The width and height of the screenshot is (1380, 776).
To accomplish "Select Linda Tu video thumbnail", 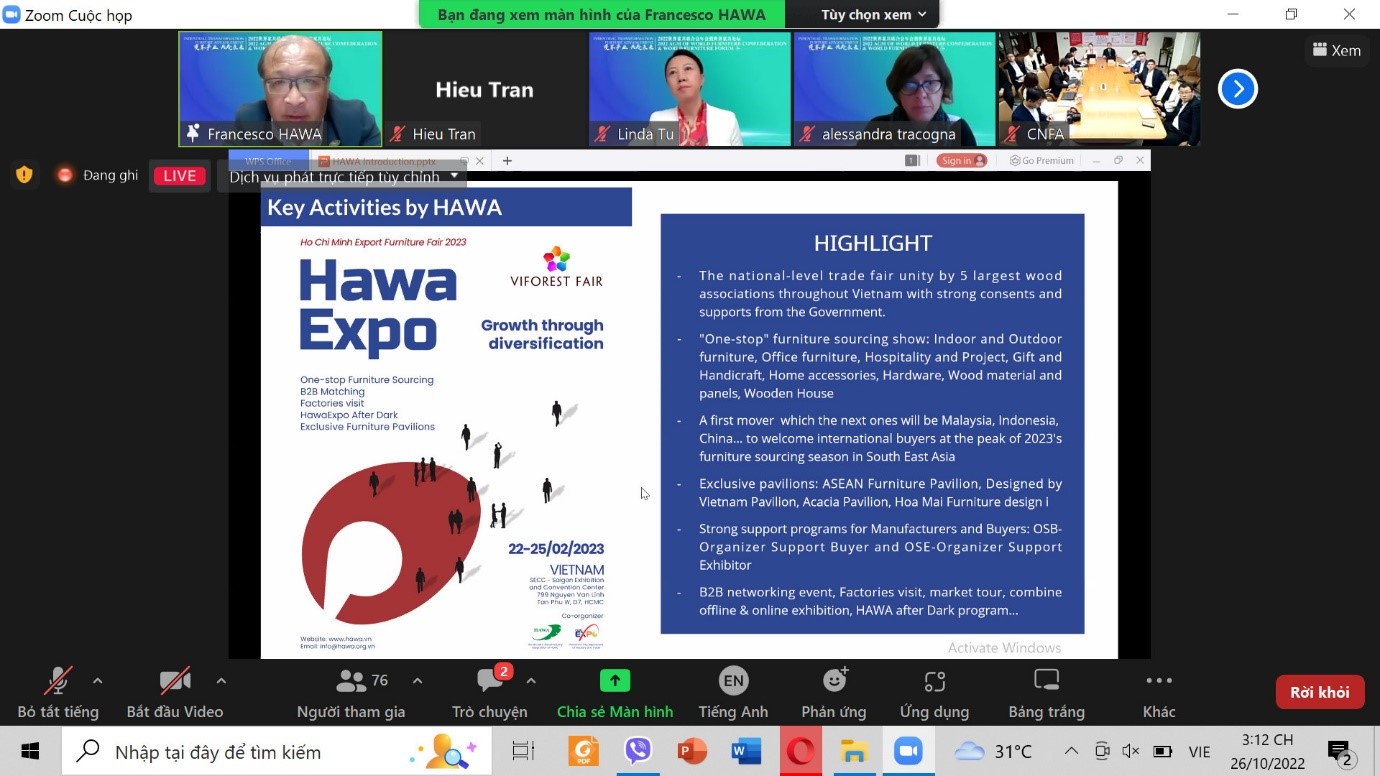I will pos(690,89).
